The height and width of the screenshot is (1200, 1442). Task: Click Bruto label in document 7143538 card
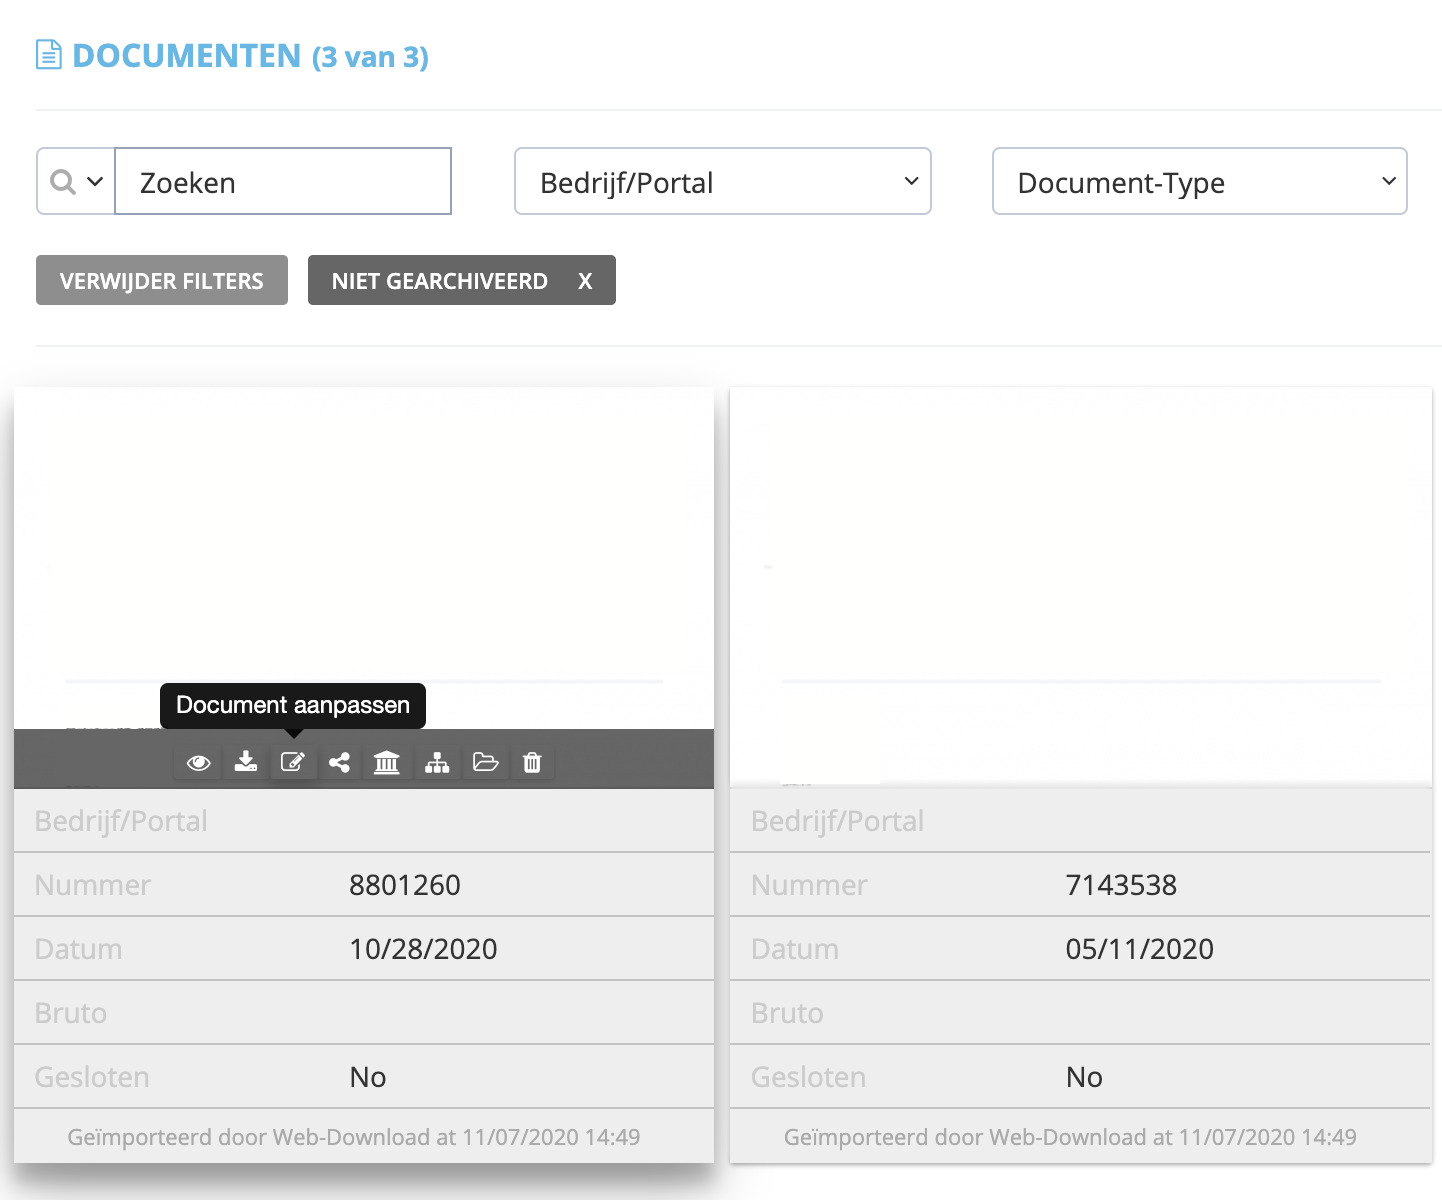[x=787, y=1013]
